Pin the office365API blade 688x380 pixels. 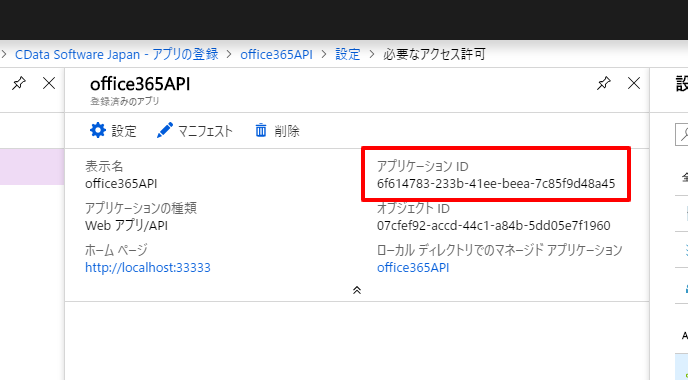(604, 83)
